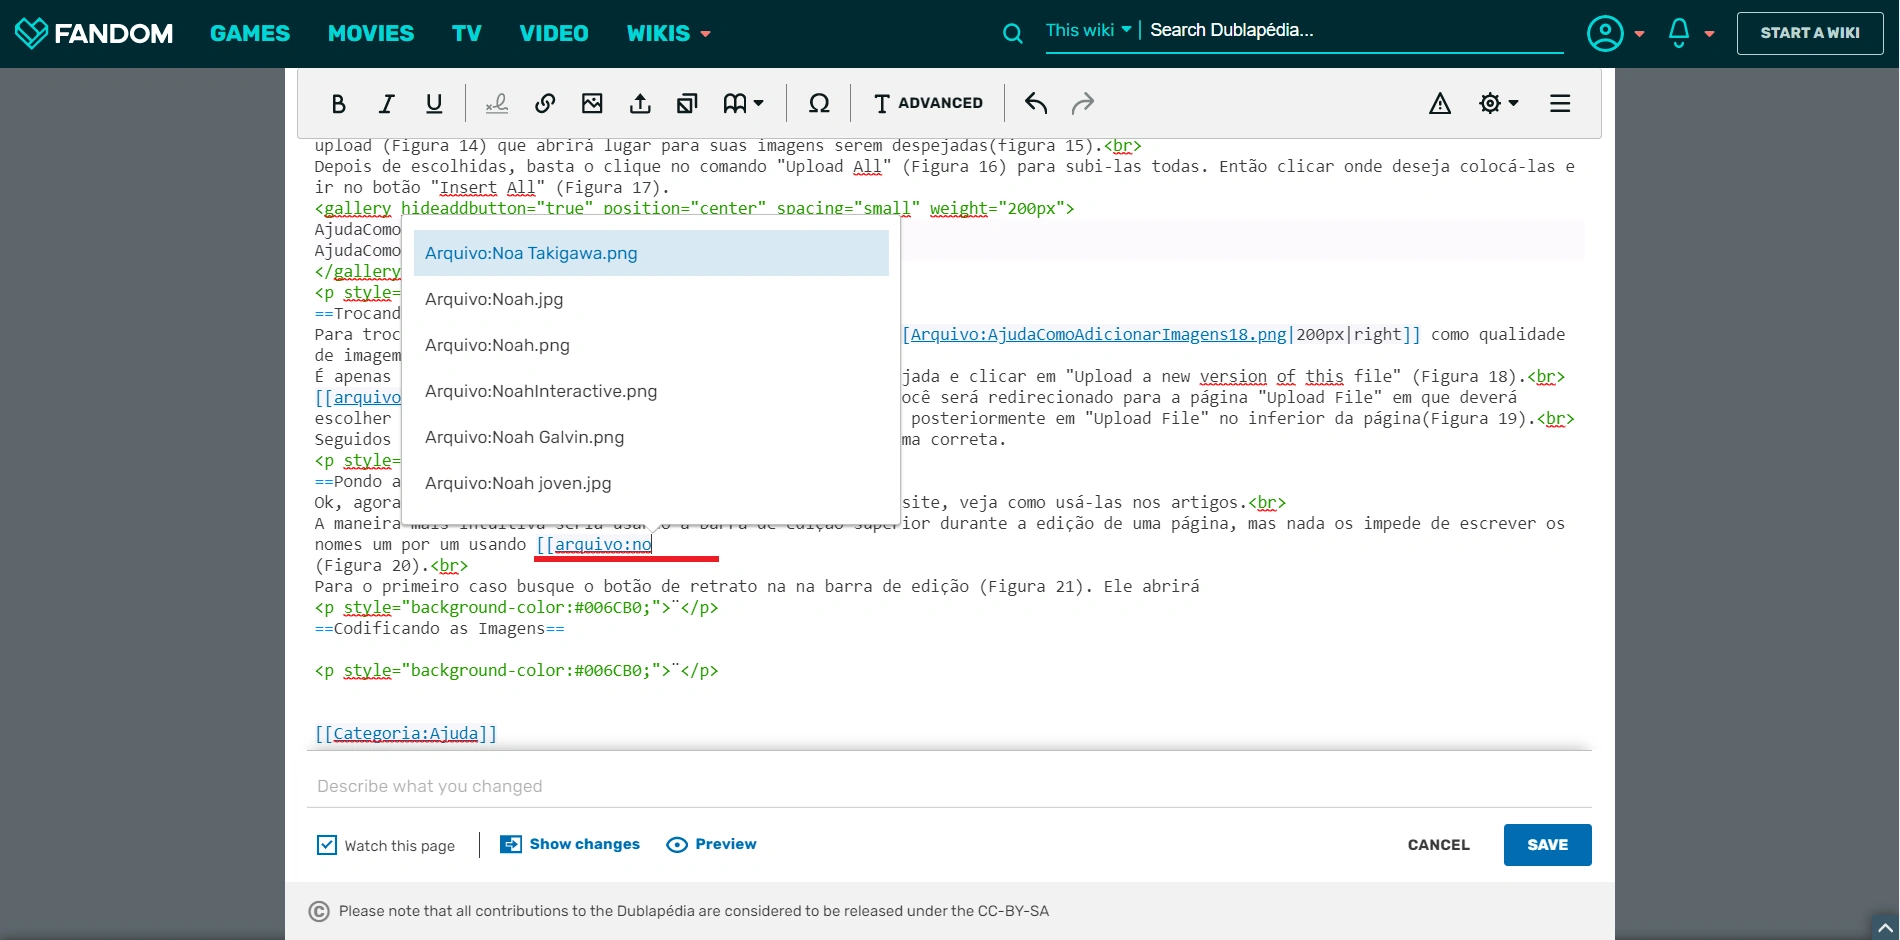The image size is (1900, 940).
Task: Open the user account menu
Action: (x=1615, y=33)
